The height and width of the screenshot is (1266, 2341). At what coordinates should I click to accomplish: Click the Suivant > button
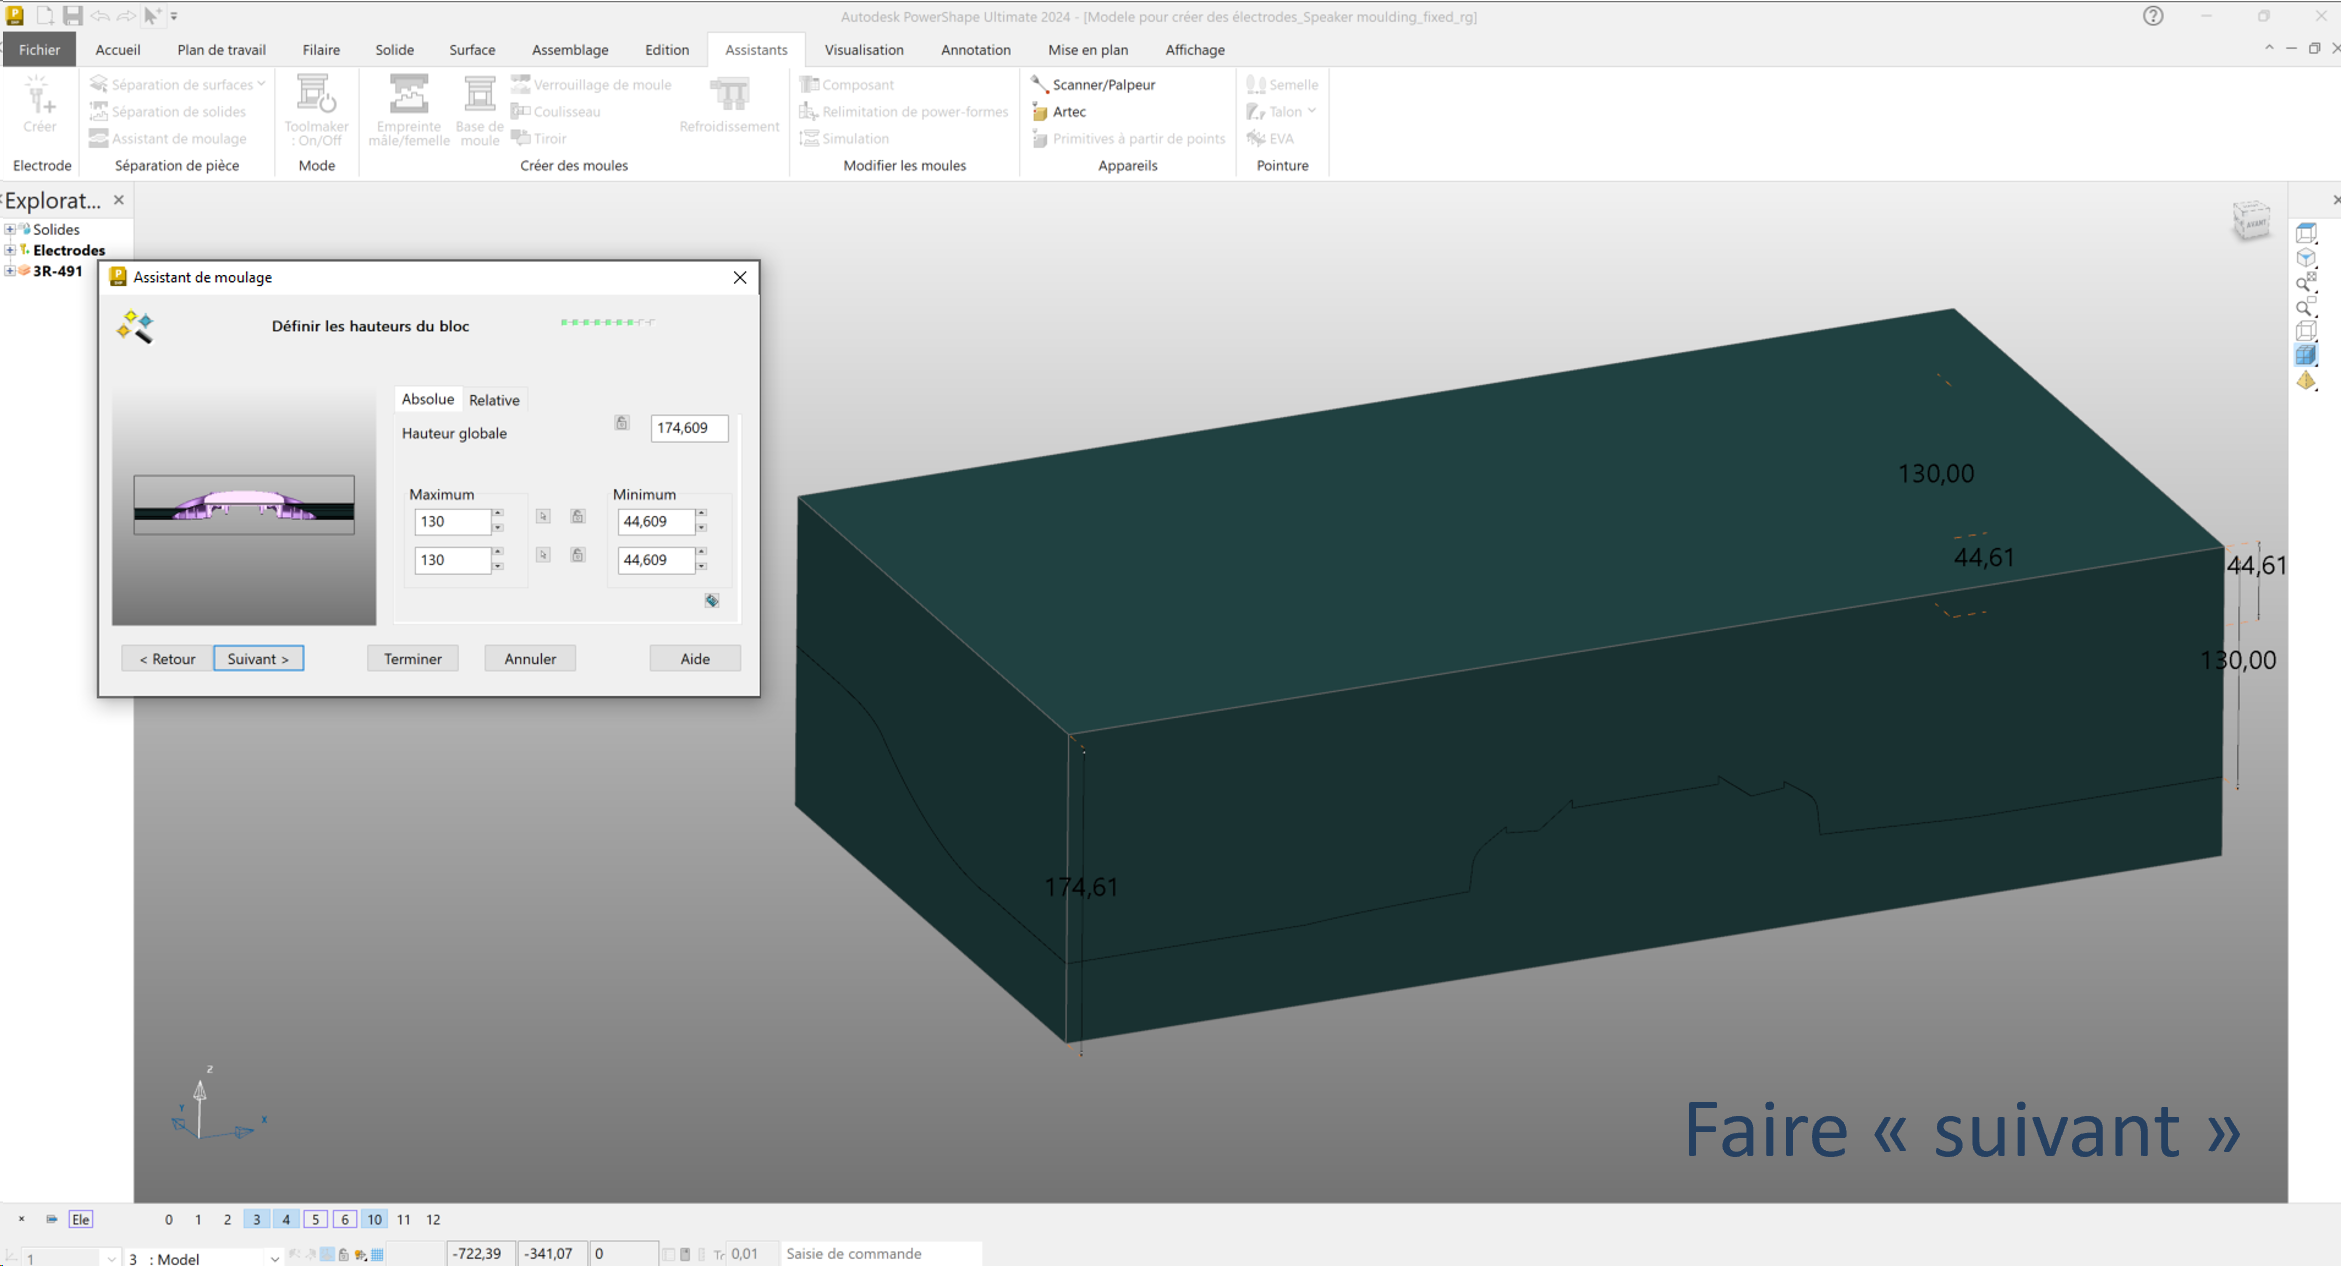pos(258,658)
